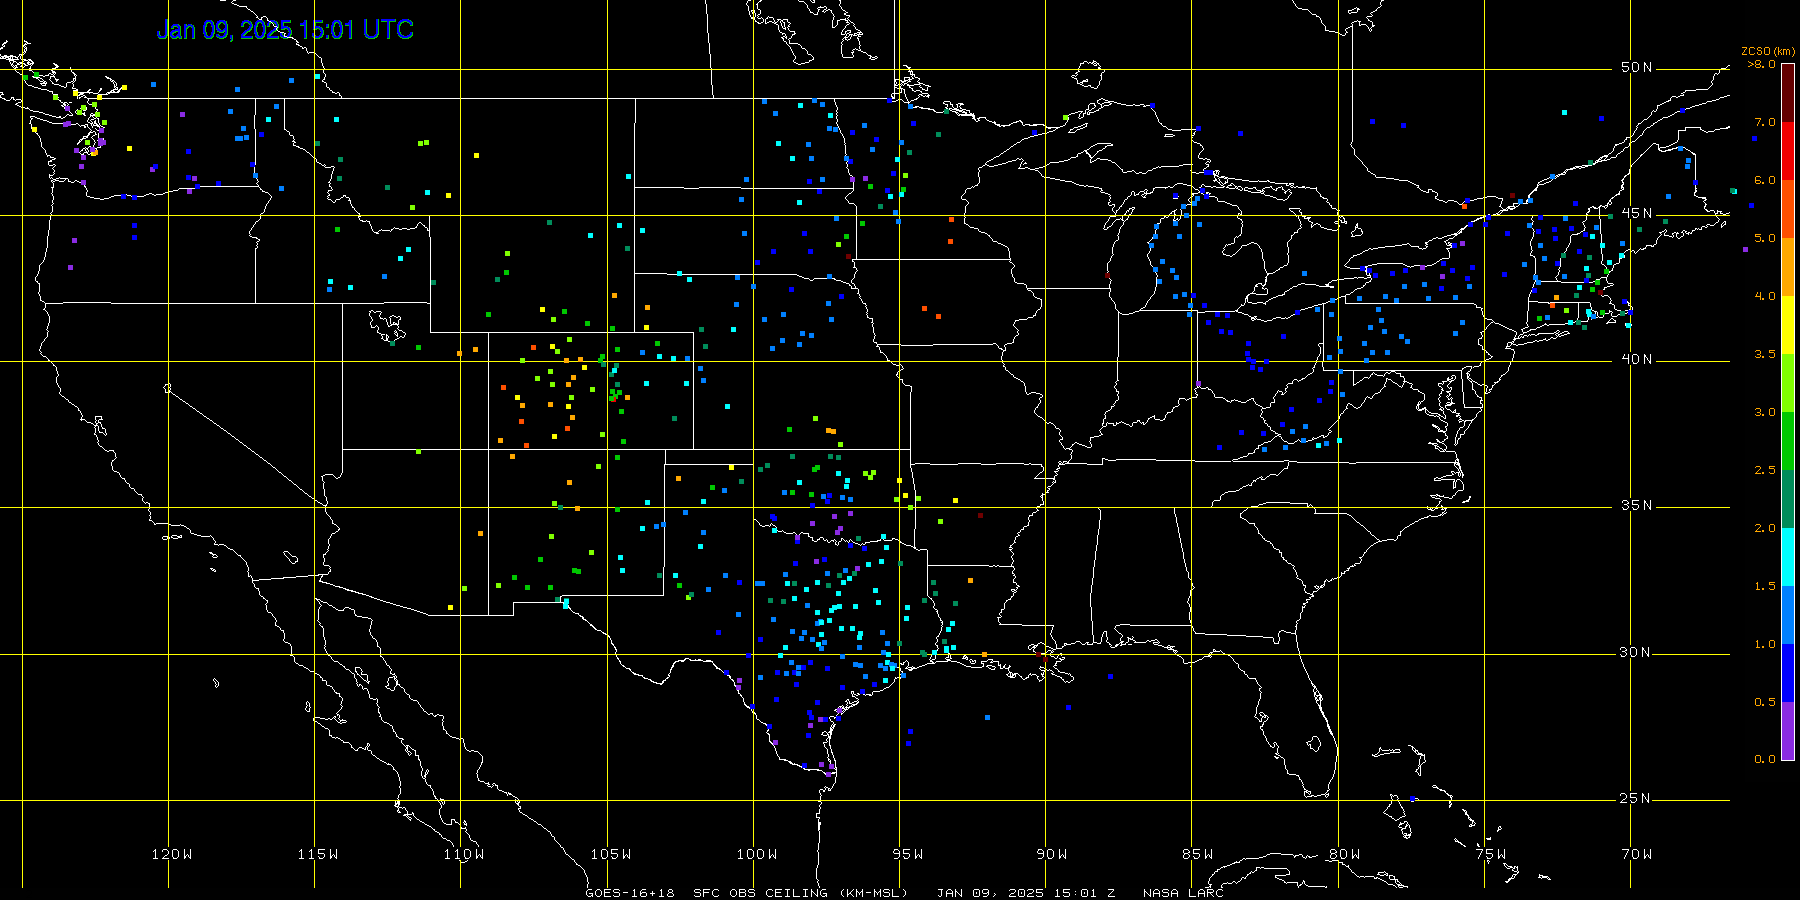Viewport: 1800px width, 900px height.
Task: Click the '2.5' colorbar value
Action: click(1765, 470)
